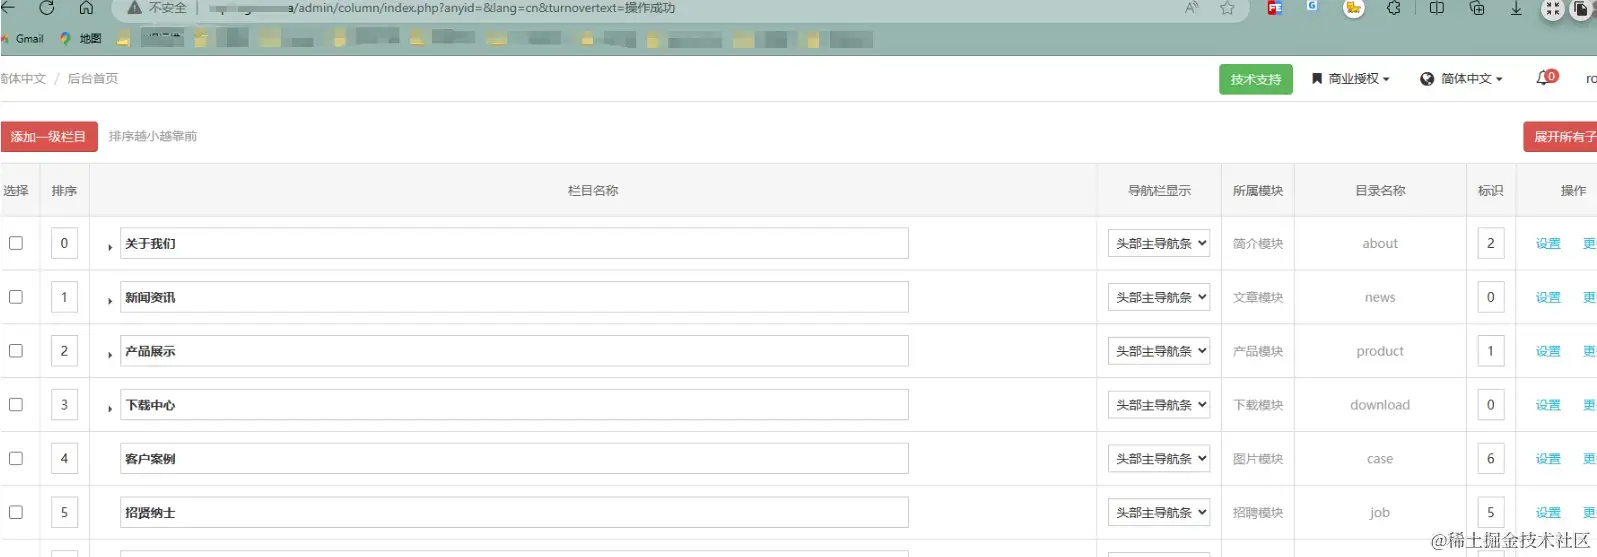Viewport: 1597px width, 557px height.
Task: Click the 标识 field for about row
Action: click(1490, 243)
